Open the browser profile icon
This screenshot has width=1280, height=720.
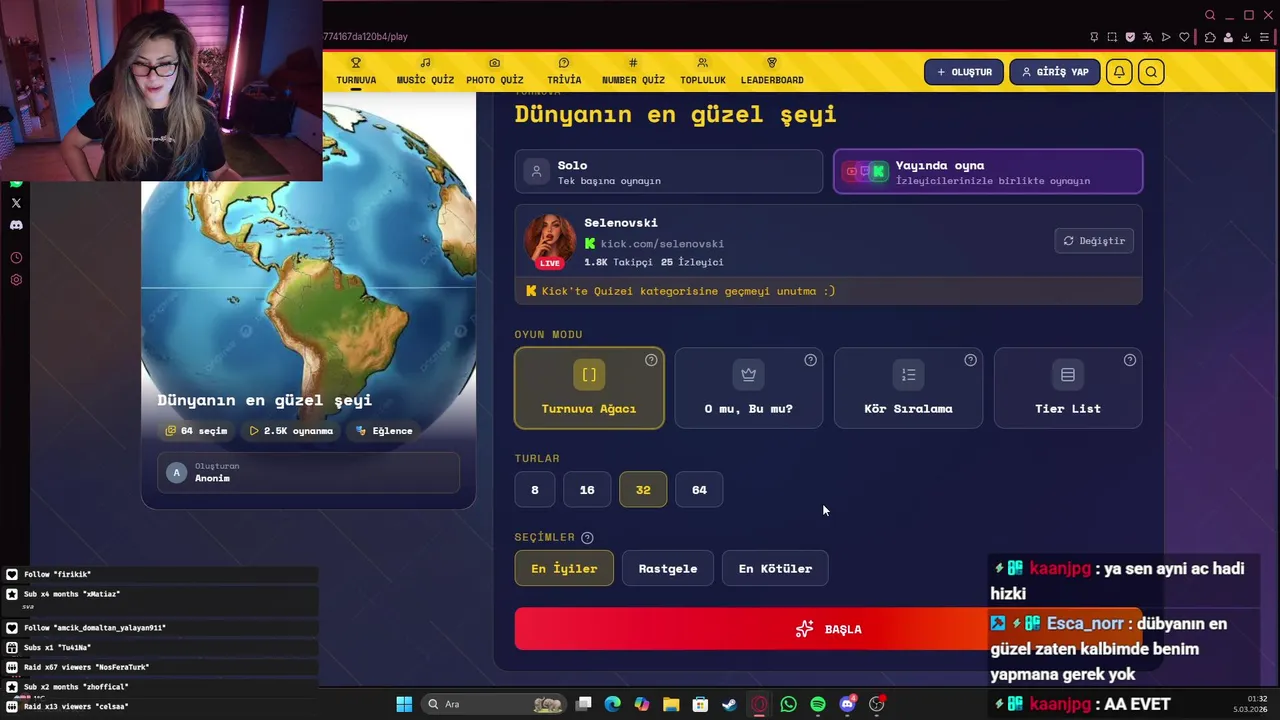[1228, 37]
